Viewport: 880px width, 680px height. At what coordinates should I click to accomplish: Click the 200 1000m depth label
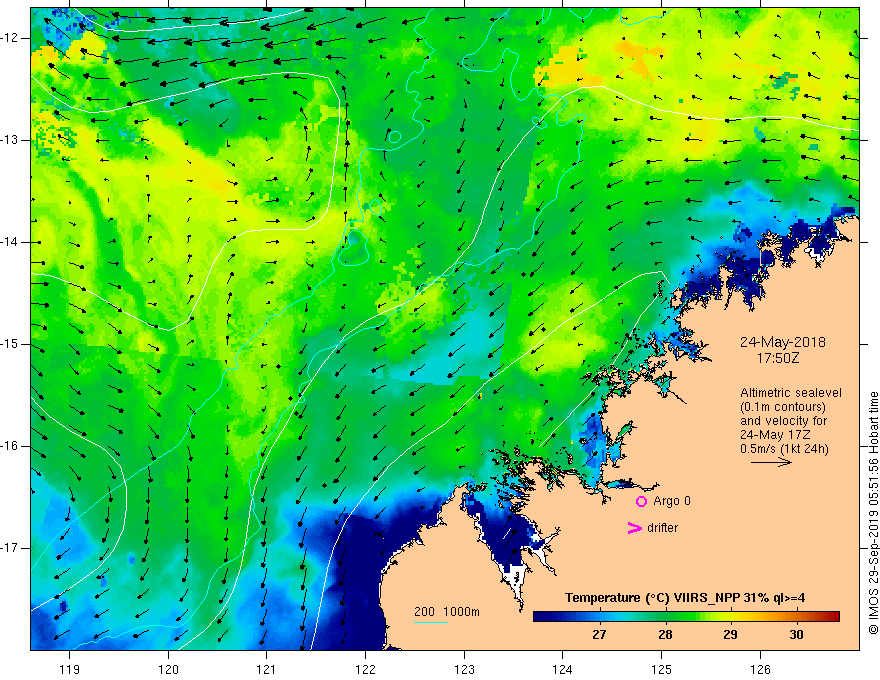click(447, 612)
